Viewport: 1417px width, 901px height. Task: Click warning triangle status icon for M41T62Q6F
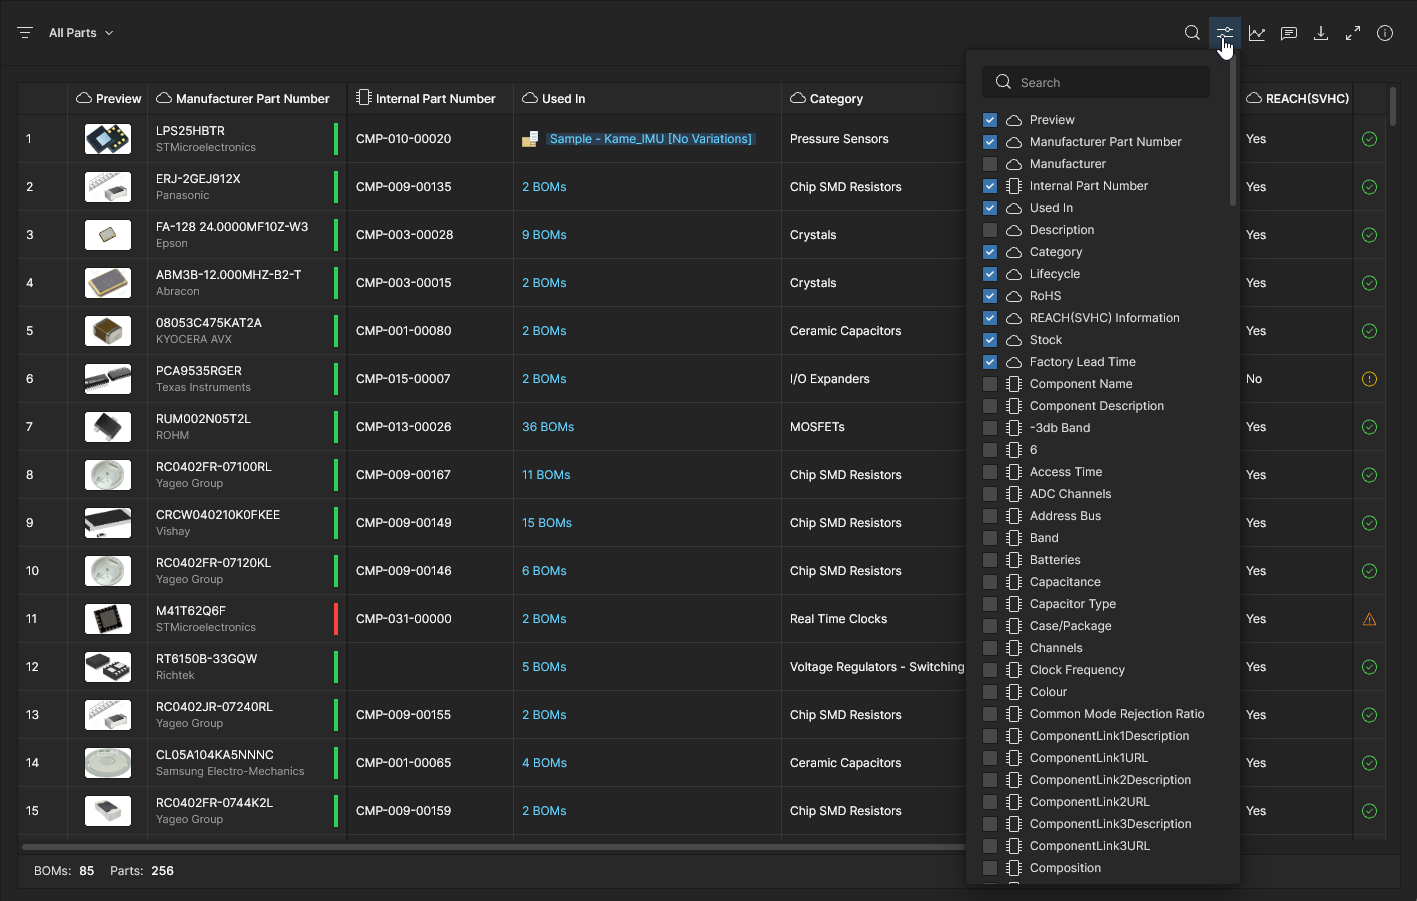(x=1369, y=619)
